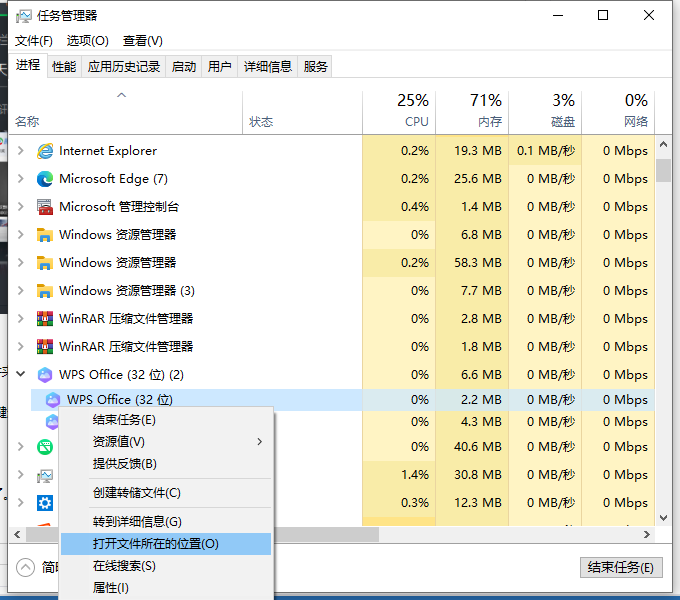
Task: Switch to the 启动 tab
Action: coord(183,67)
